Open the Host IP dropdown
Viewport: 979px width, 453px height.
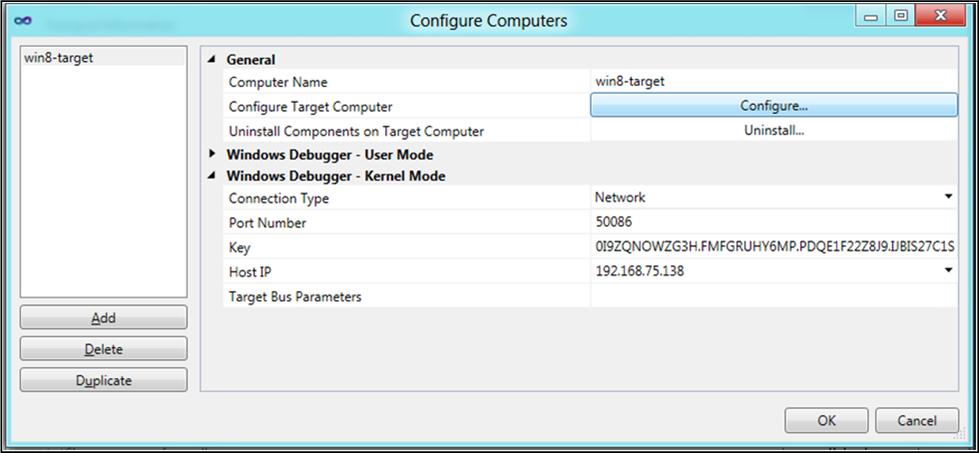point(948,271)
